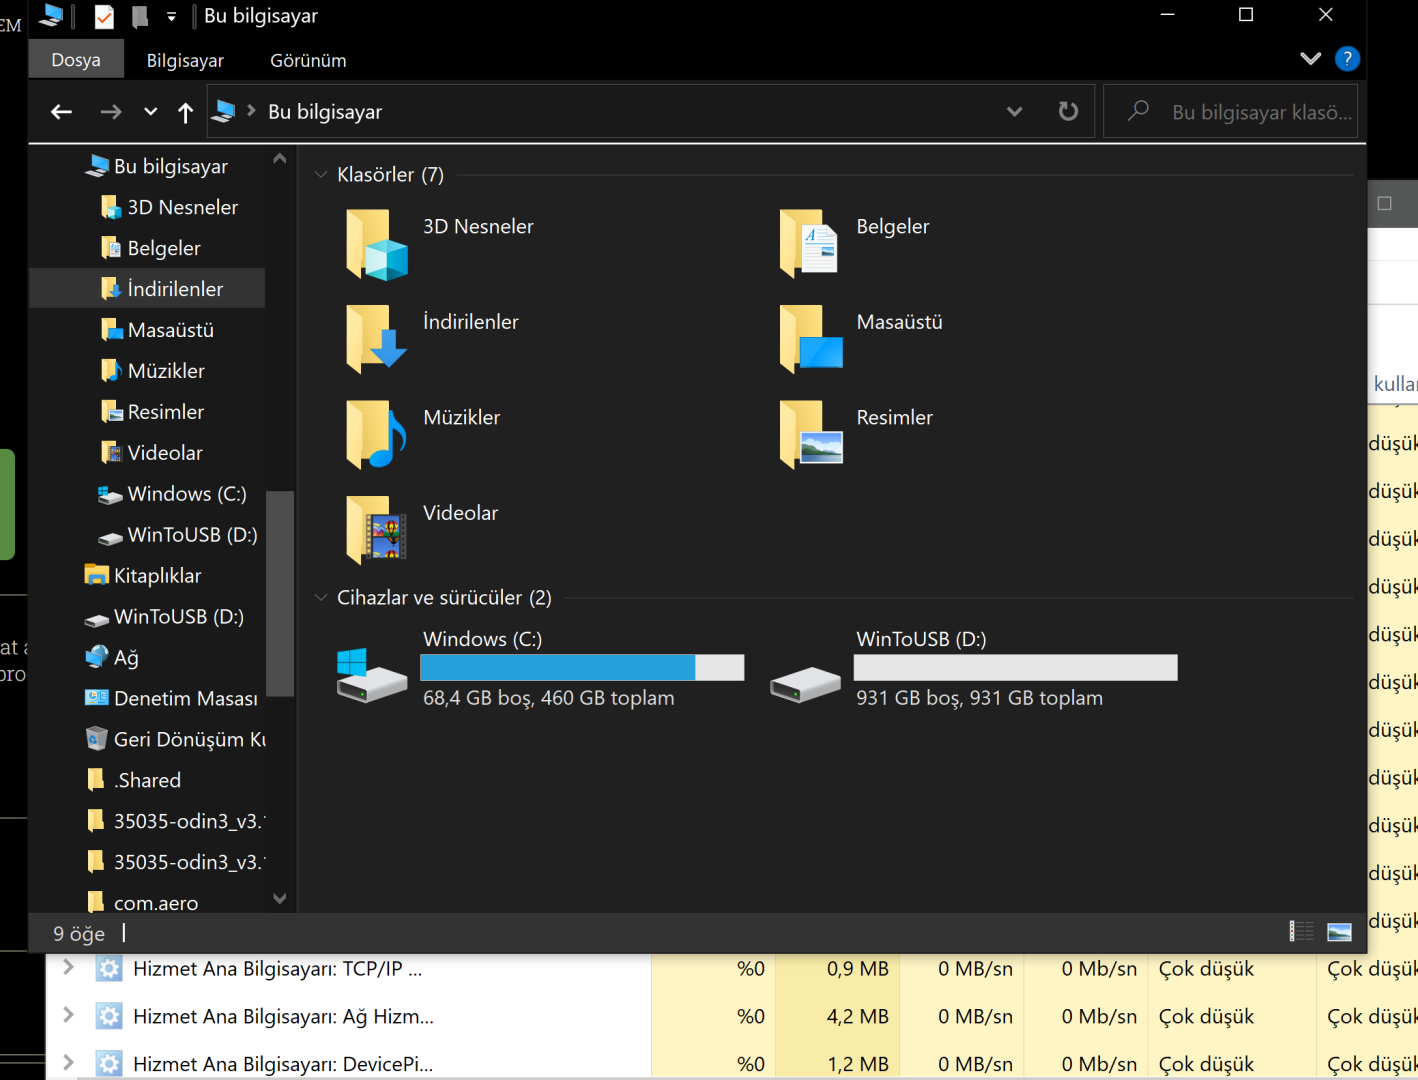Select Müzikler in the navigation pane
1418x1080 pixels.
(166, 371)
